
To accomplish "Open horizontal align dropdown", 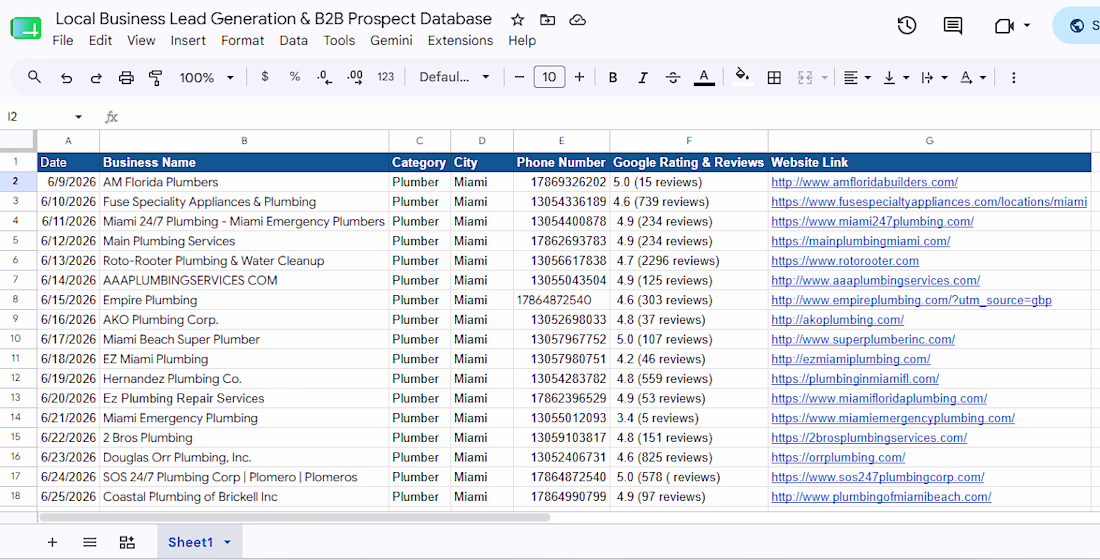I will (x=857, y=77).
